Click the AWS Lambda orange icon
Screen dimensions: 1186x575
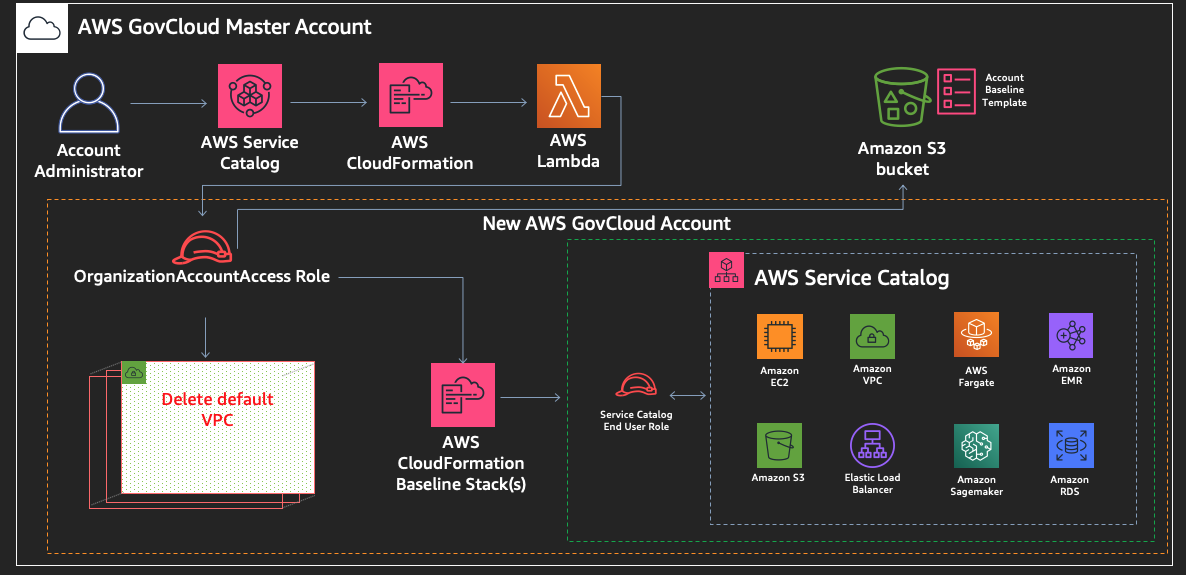tap(569, 95)
